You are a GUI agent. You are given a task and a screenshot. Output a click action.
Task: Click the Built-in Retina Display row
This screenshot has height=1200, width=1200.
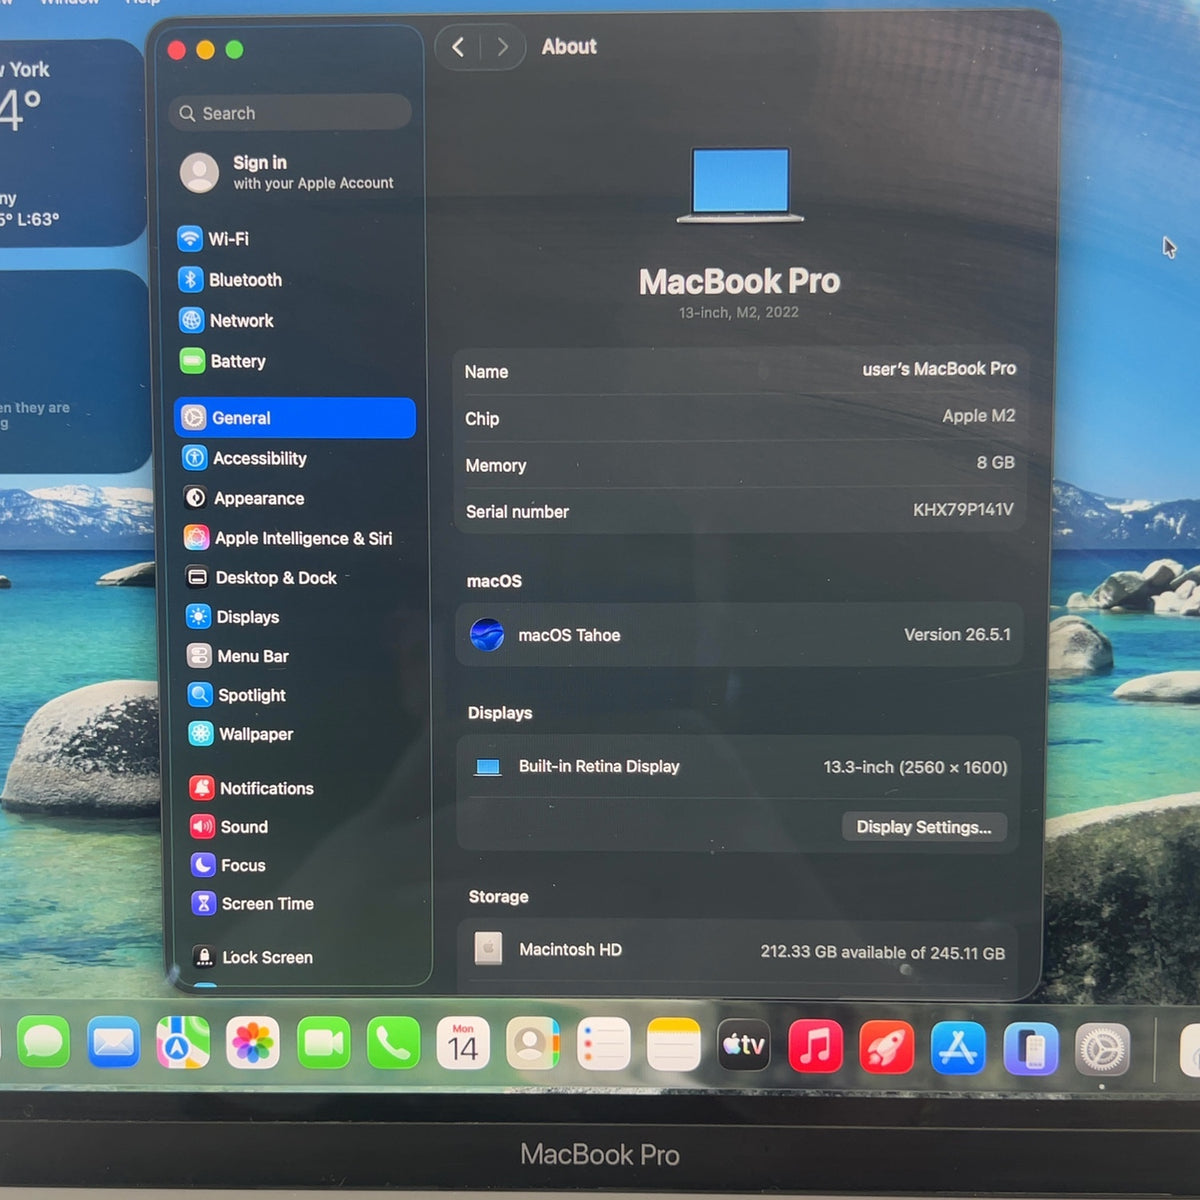(x=739, y=767)
